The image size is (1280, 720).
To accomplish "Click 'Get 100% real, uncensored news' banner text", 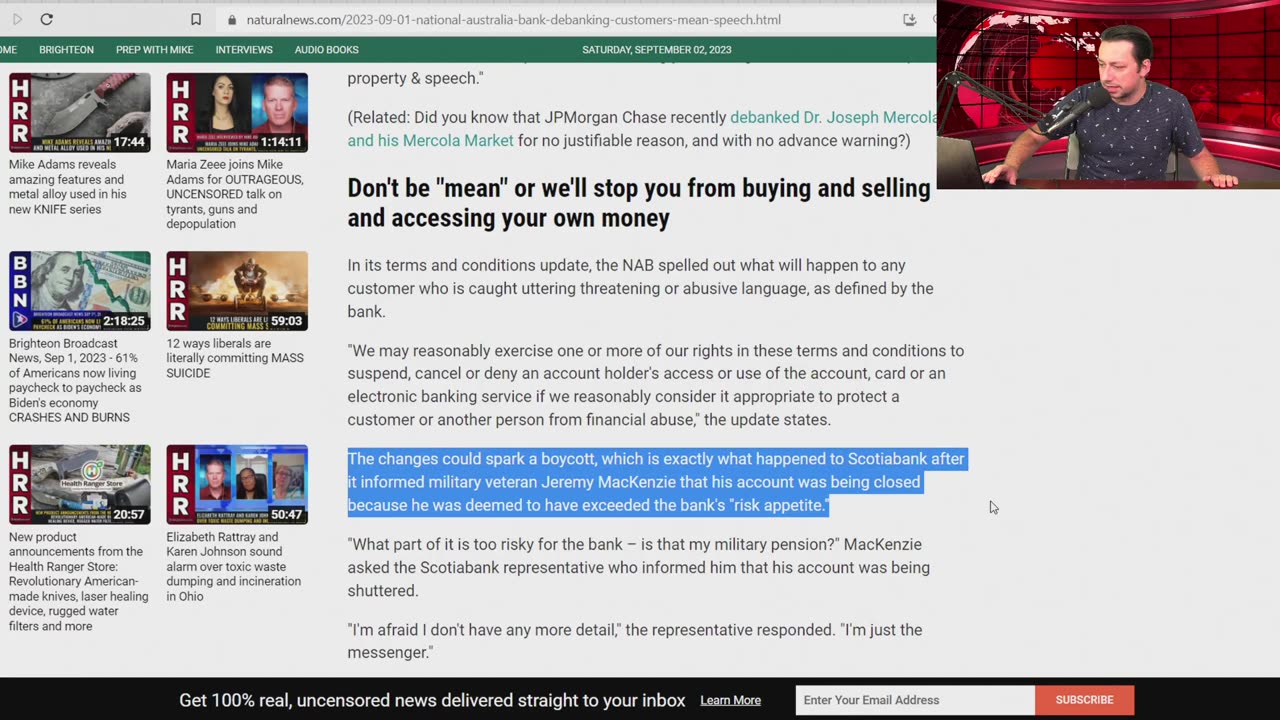I will [432, 700].
